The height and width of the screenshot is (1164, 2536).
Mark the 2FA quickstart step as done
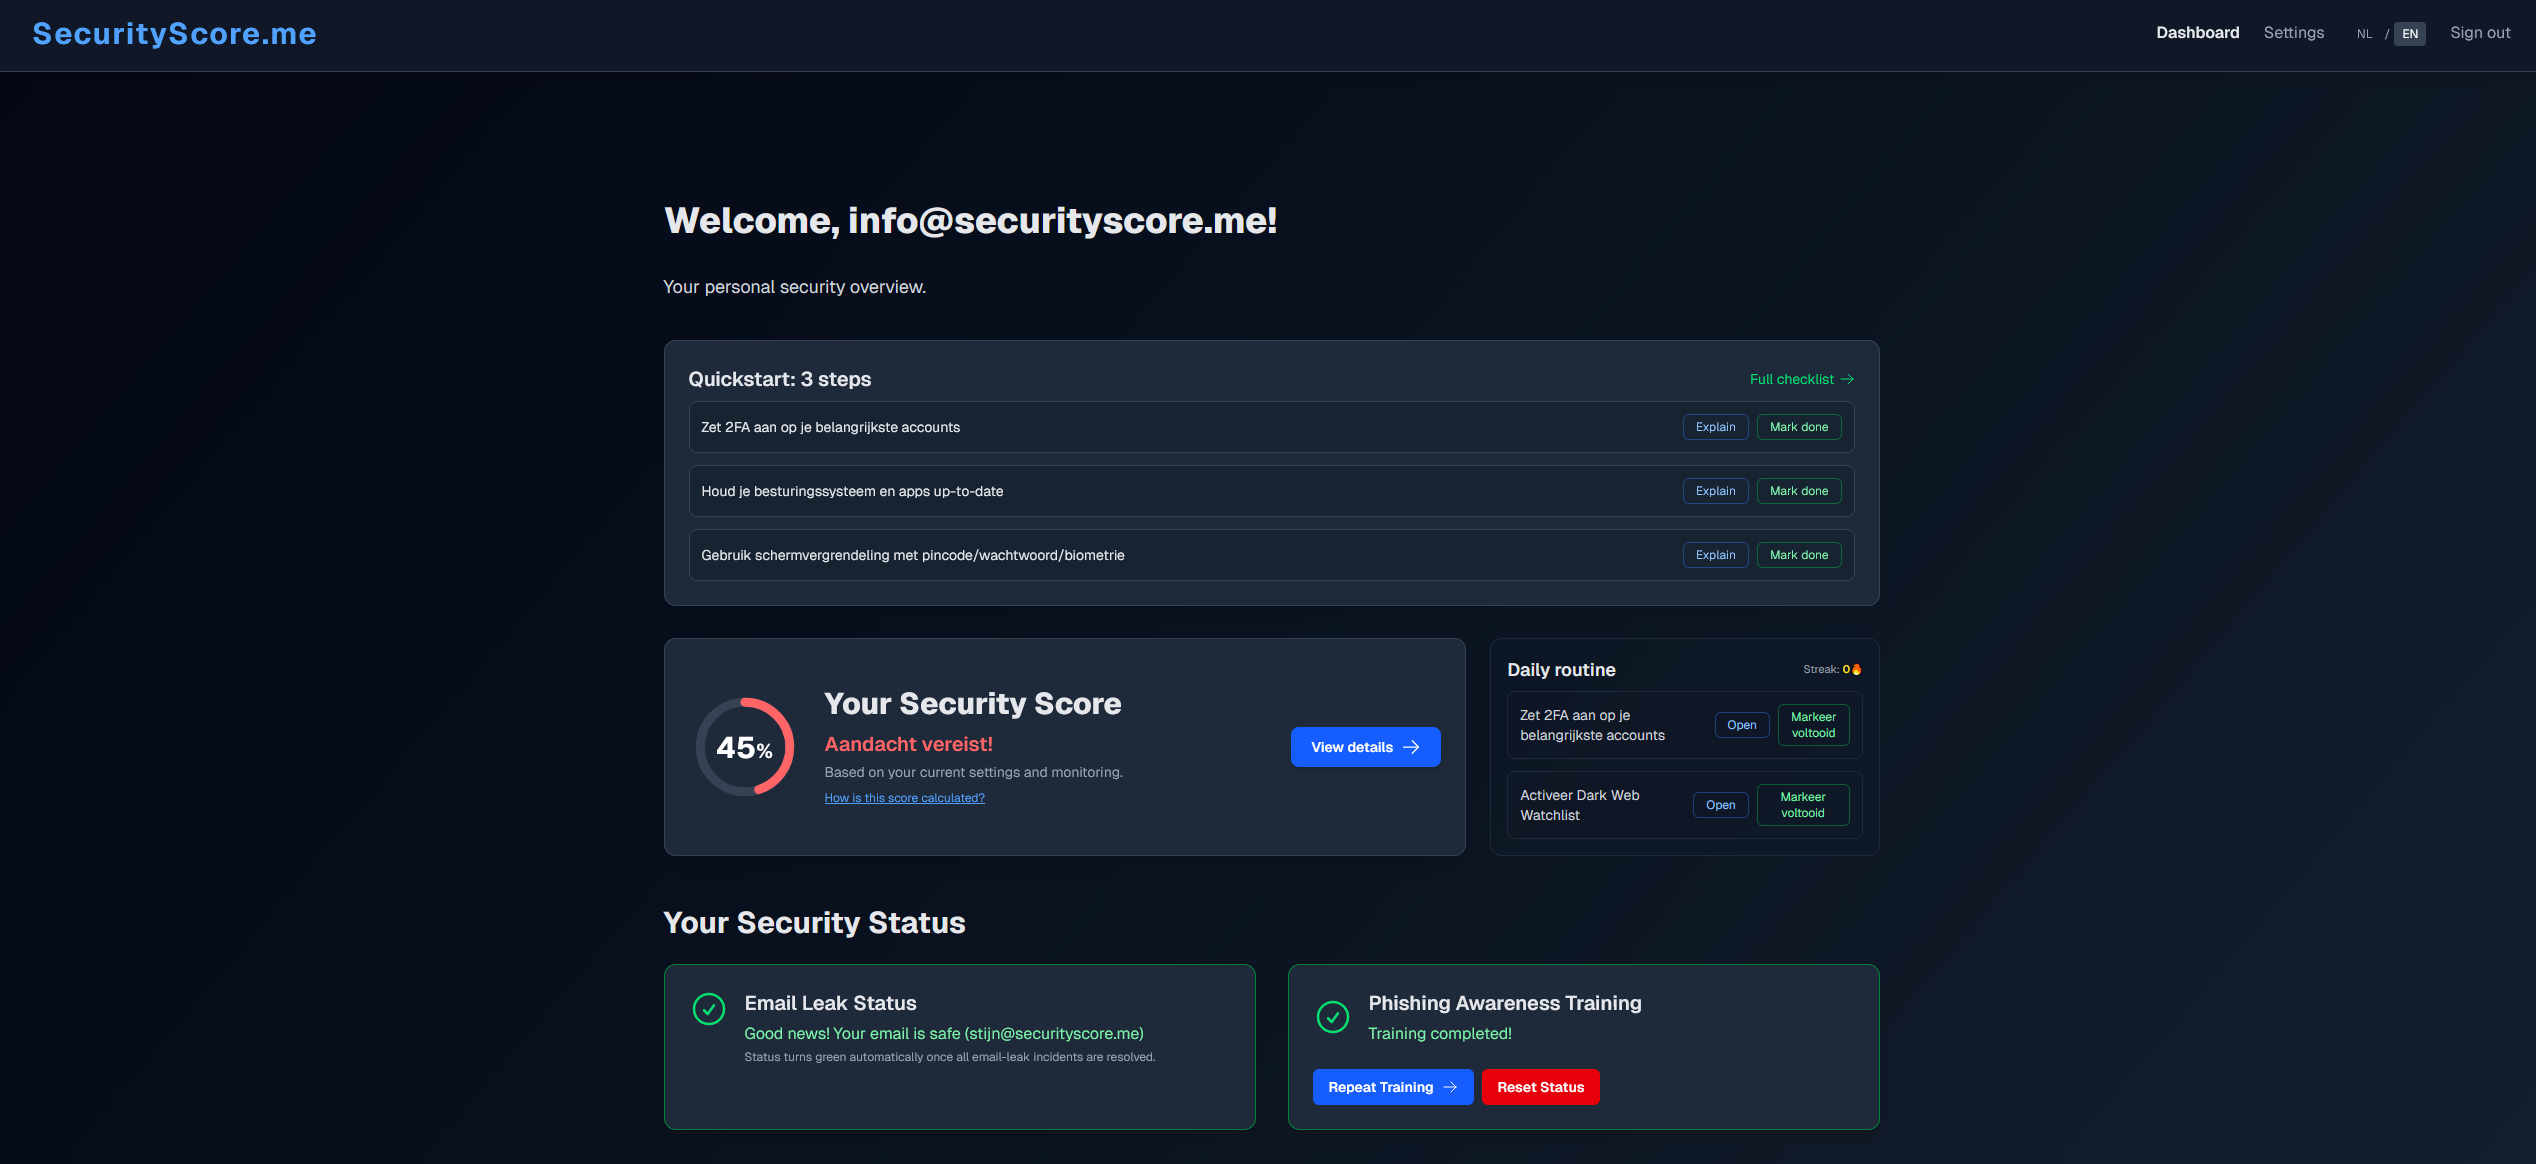1798,427
